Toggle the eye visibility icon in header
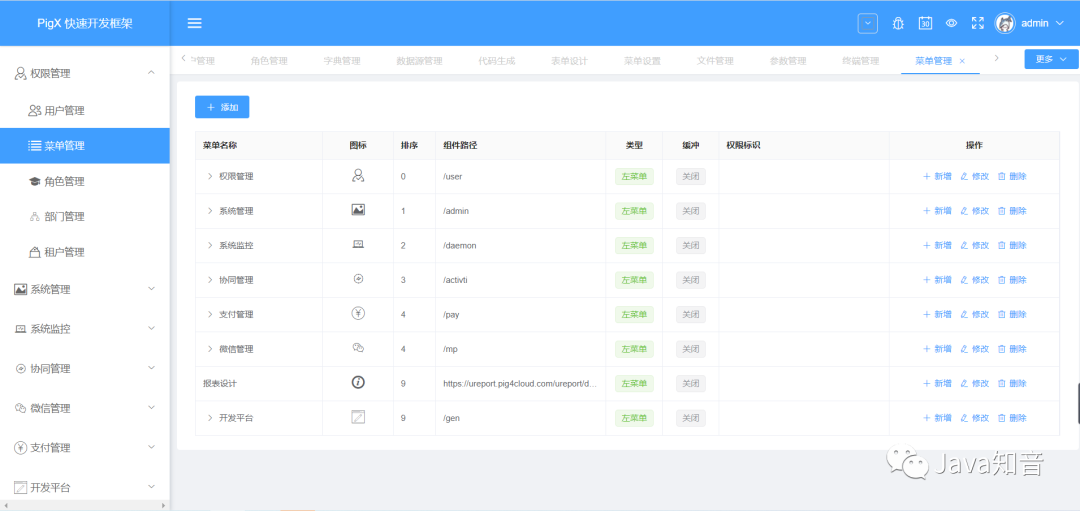Screen dimensions: 1080x511 click(952, 23)
